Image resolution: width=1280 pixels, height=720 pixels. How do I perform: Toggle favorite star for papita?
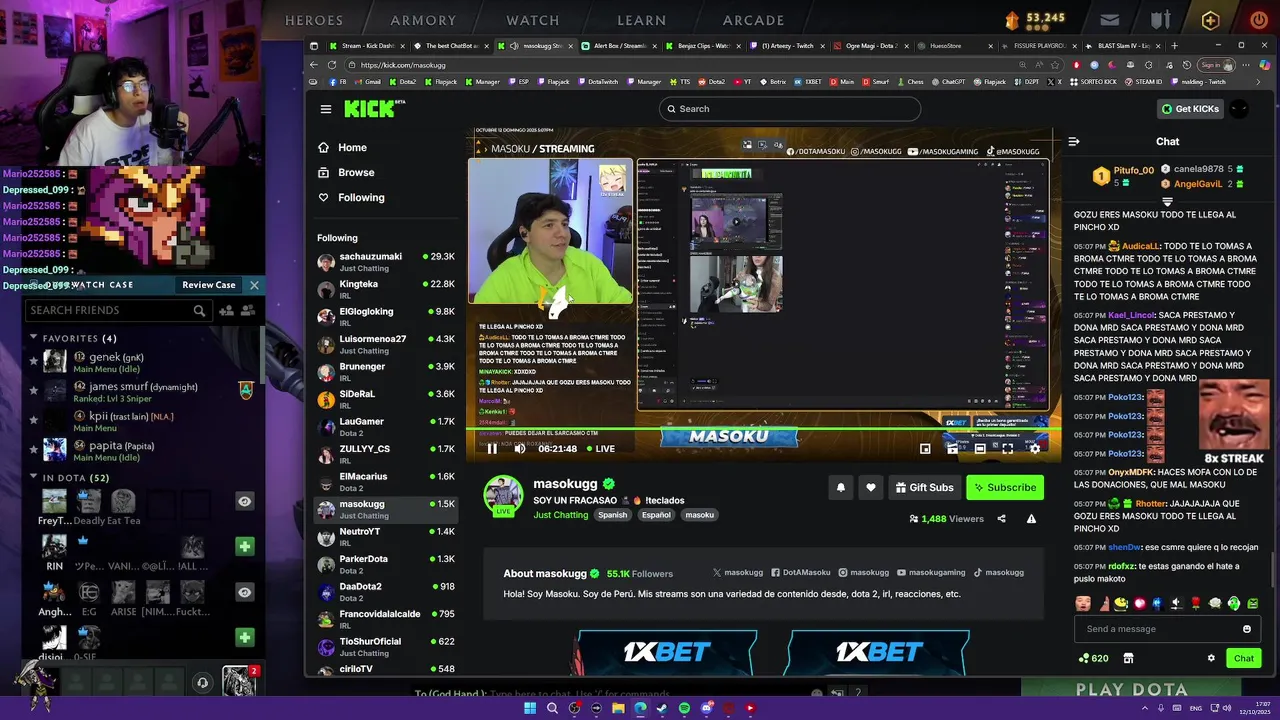click(x=33, y=449)
